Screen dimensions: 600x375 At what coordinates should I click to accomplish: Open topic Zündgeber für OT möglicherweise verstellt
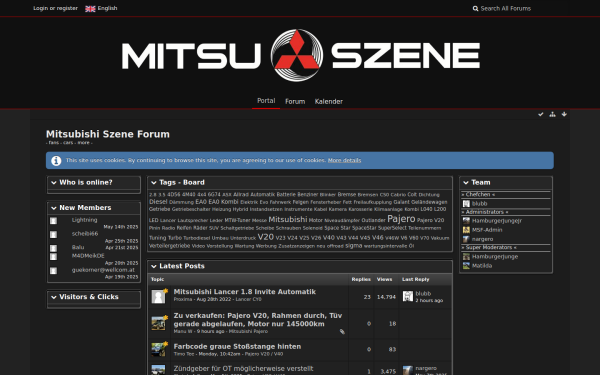(x=243, y=368)
